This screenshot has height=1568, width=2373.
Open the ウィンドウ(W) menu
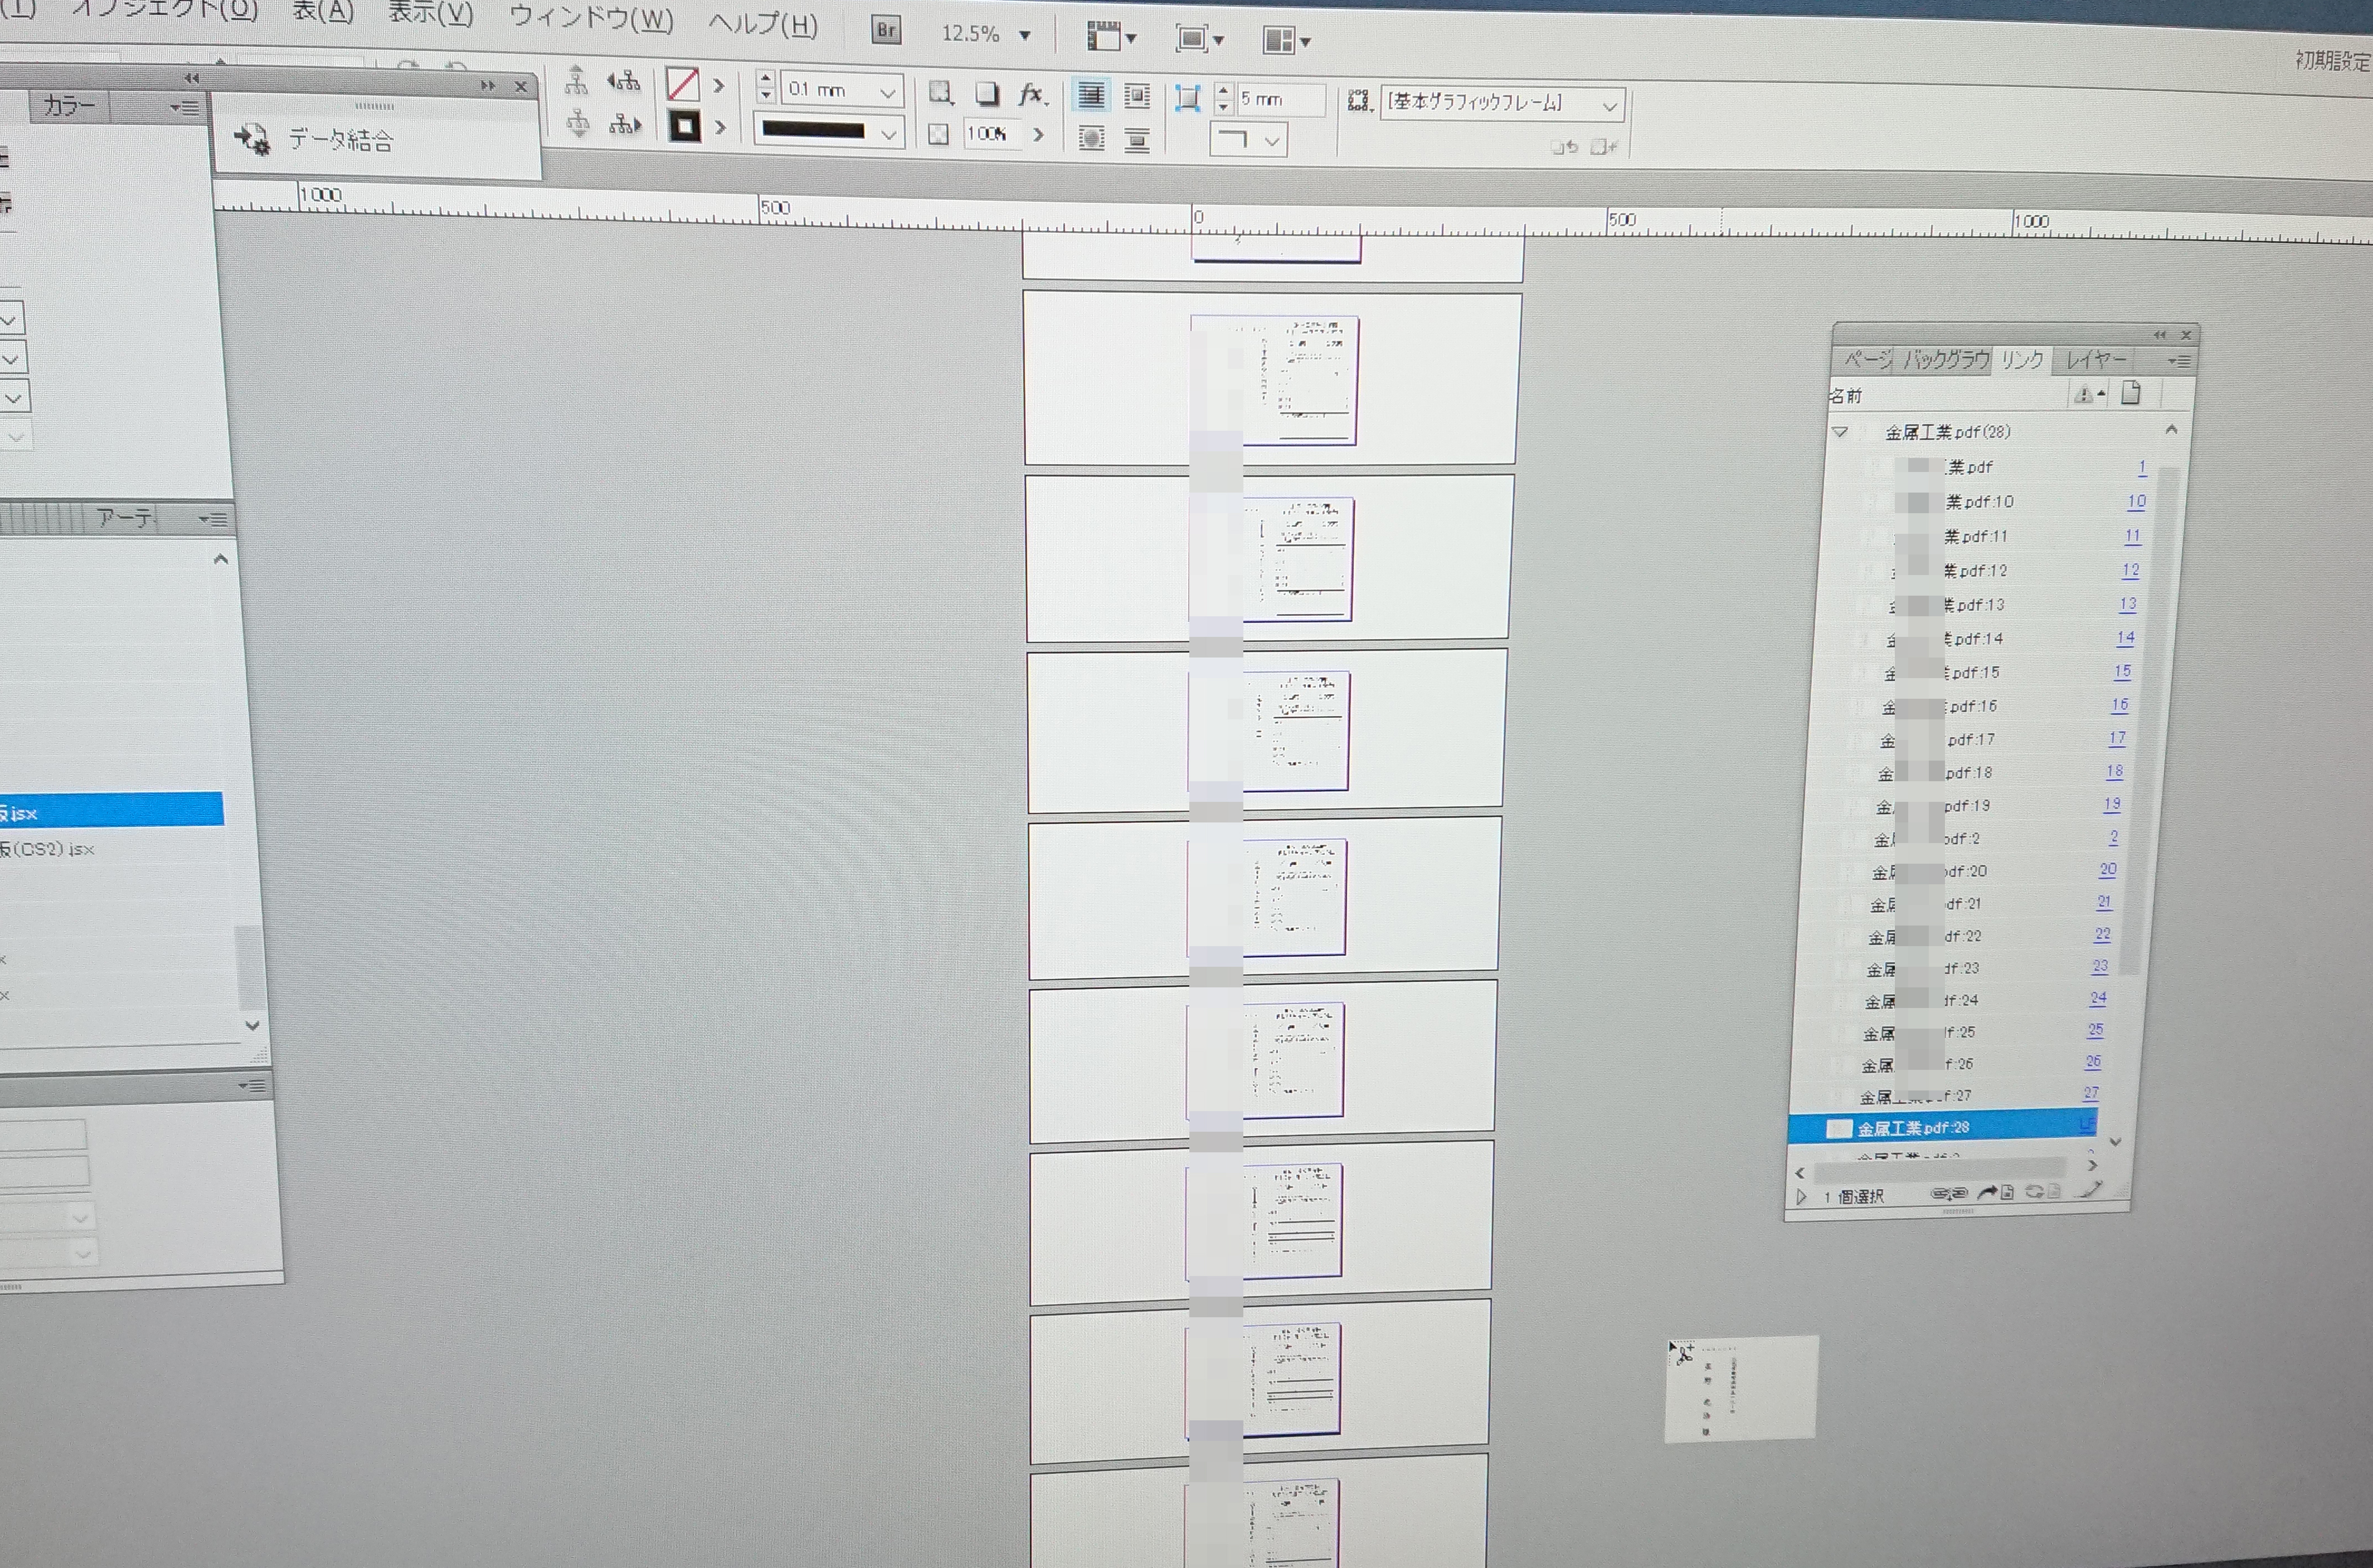click(x=591, y=18)
